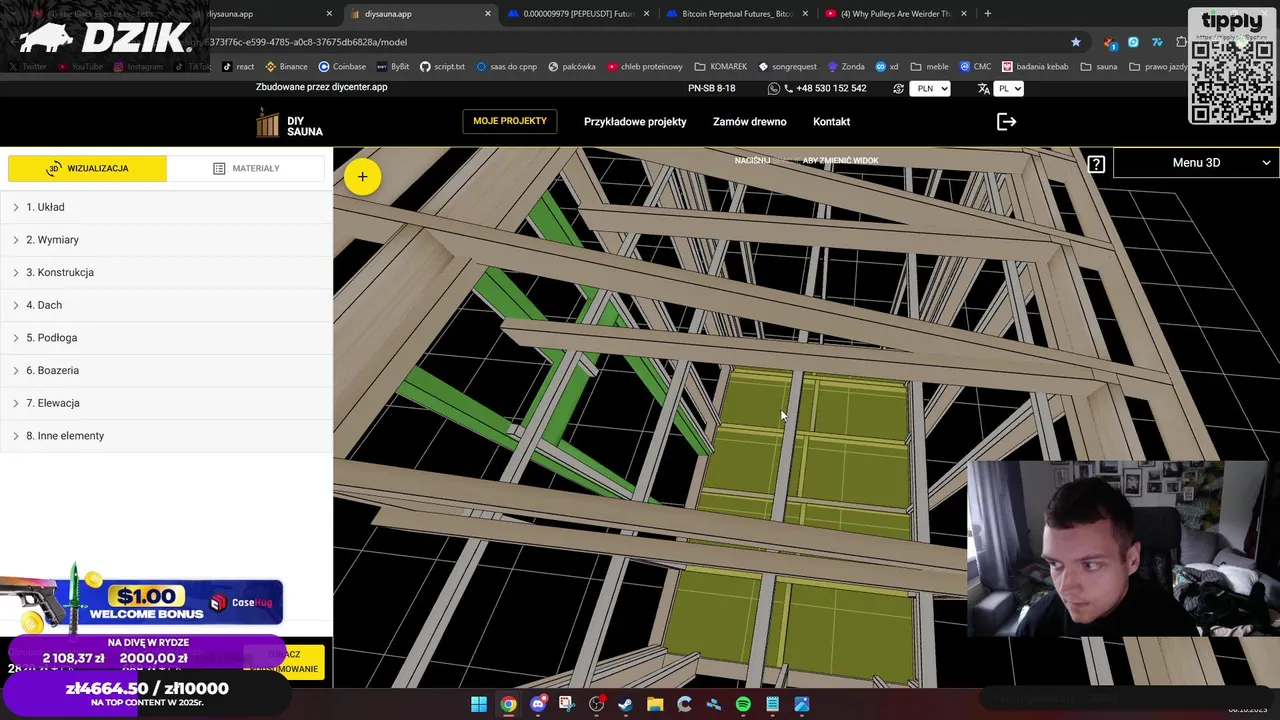Click the Chrome taskbar icon
The width and height of the screenshot is (1280, 720).
(508, 704)
